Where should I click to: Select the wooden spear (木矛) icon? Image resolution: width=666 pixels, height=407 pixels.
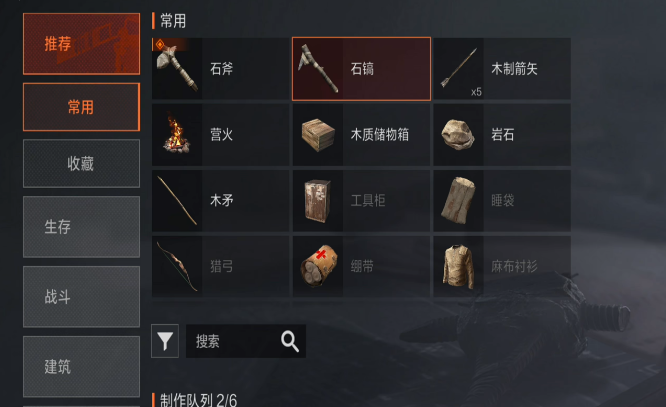coord(177,201)
